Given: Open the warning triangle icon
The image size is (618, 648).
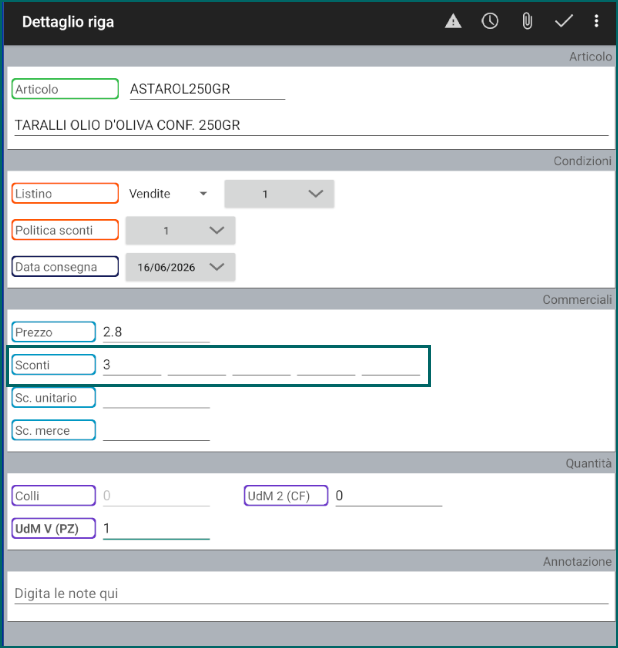Looking at the screenshot, I should tap(453, 21).
